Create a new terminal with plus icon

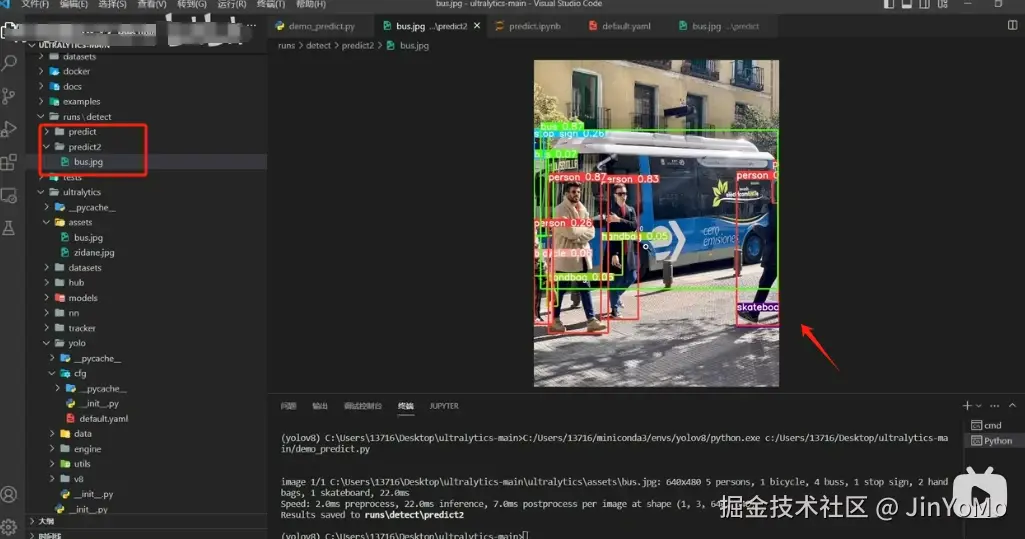point(967,406)
